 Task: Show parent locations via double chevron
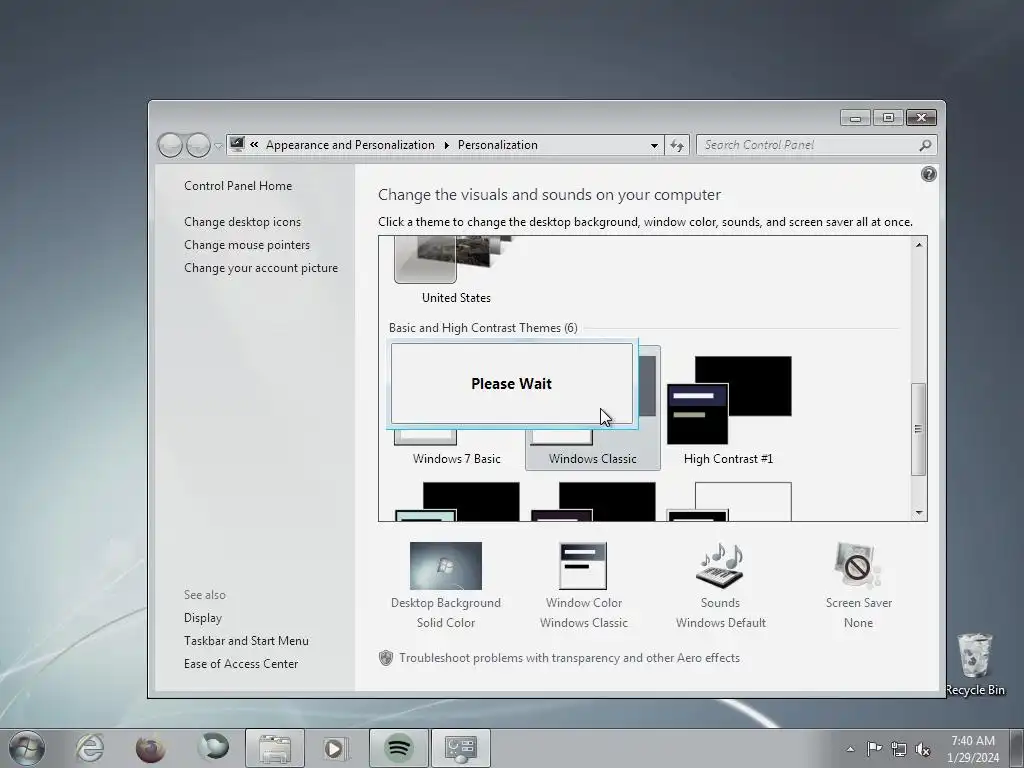[x=254, y=145]
